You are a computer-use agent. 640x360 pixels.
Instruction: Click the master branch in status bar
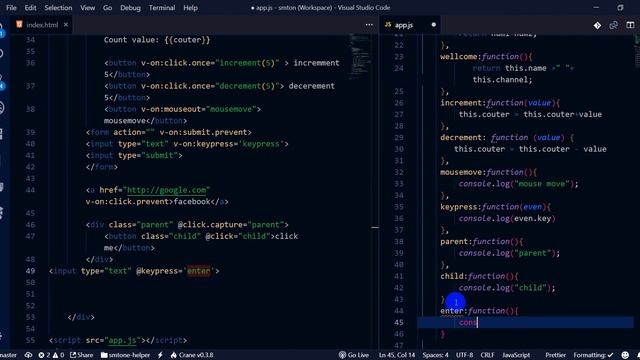coord(9,355)
